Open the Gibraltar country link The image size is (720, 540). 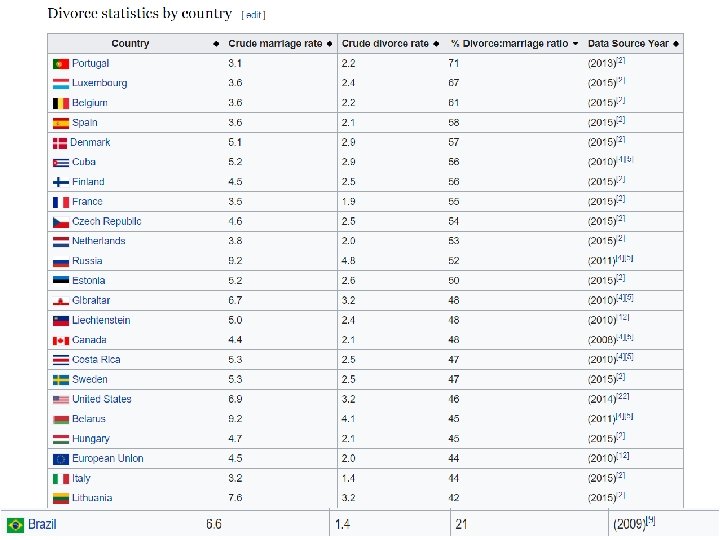coord(91,300)
